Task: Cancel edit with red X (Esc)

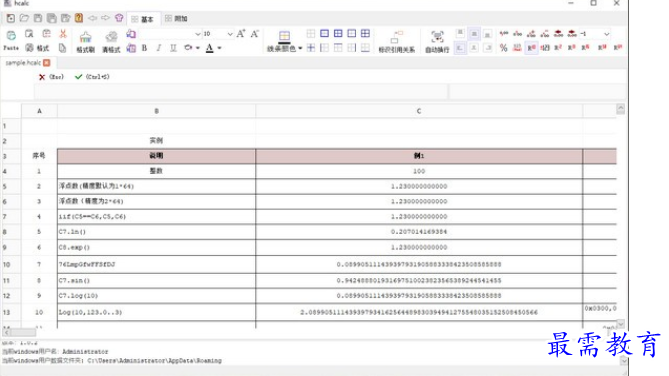Action: pyautogui.click(x=42, y=77)
